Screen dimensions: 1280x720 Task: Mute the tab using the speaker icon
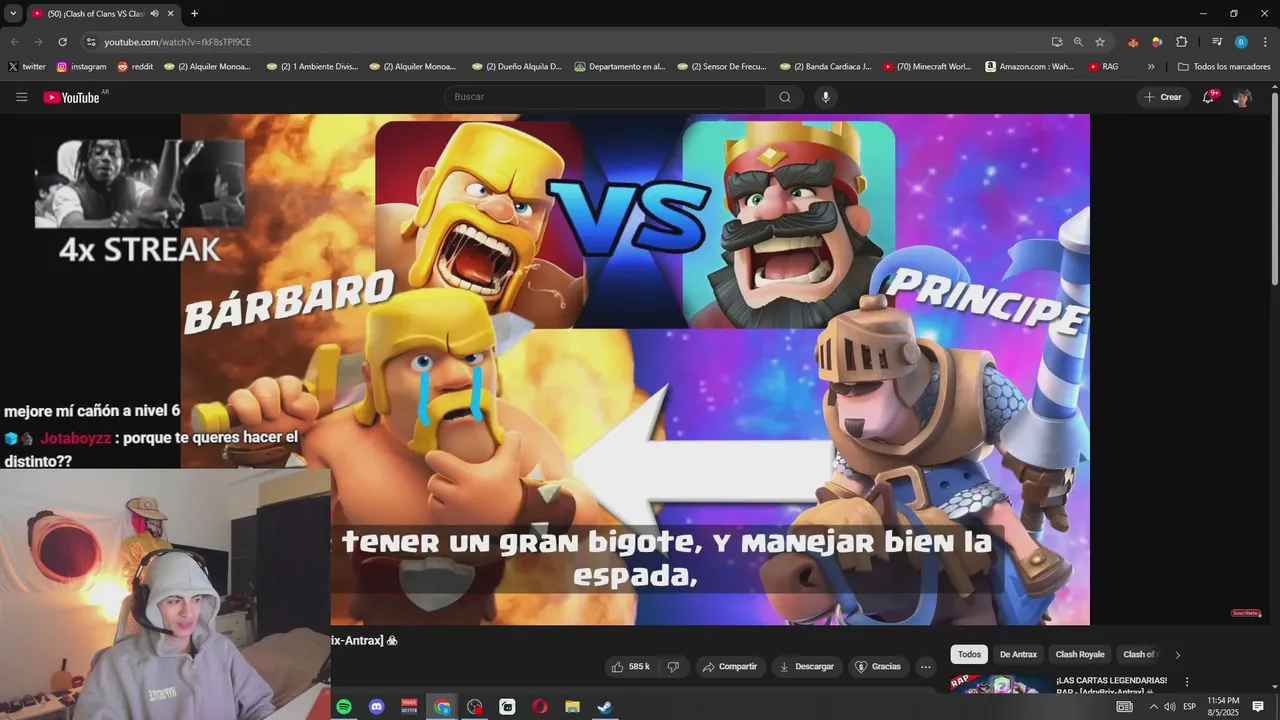(x=154, y=14)
